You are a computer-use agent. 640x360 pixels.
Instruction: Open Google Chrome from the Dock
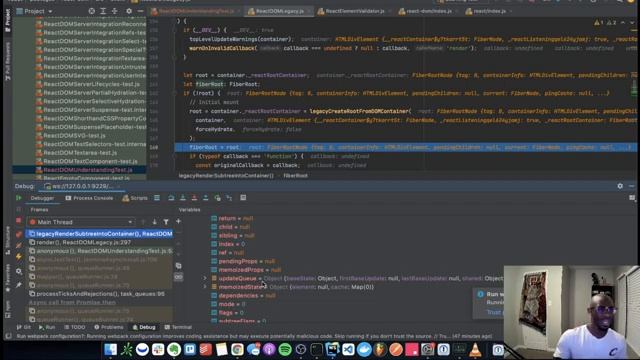237,350
